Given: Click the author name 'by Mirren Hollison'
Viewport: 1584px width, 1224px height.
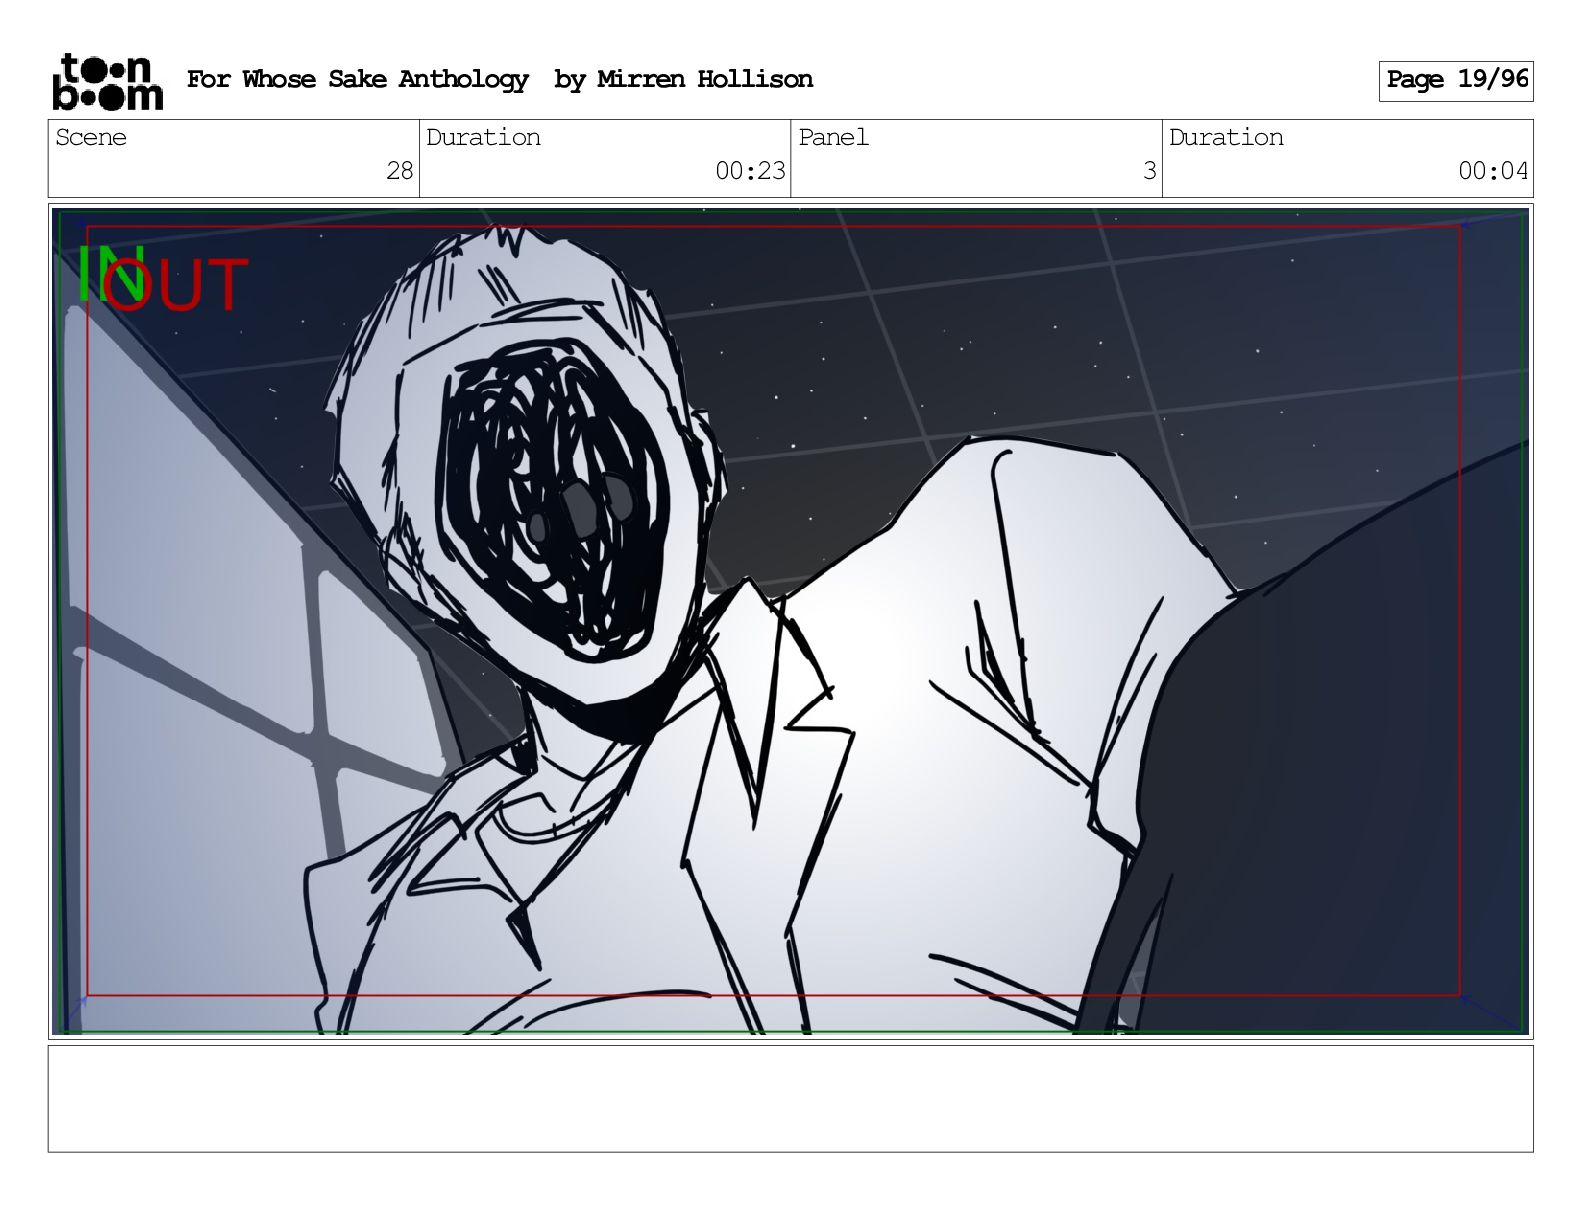Looking at the screenshot, I should (x=683, y=79).
